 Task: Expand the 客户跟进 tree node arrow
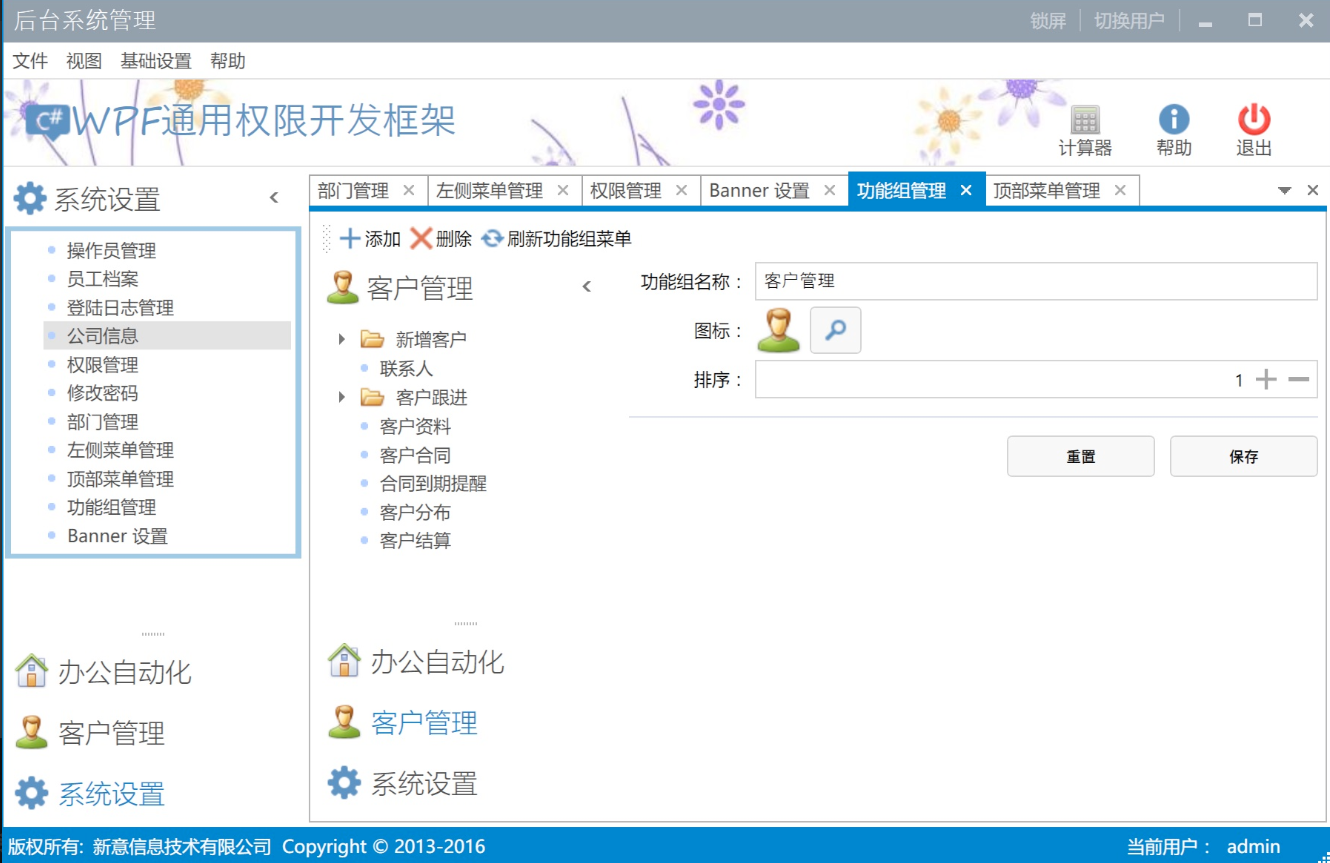342,398
